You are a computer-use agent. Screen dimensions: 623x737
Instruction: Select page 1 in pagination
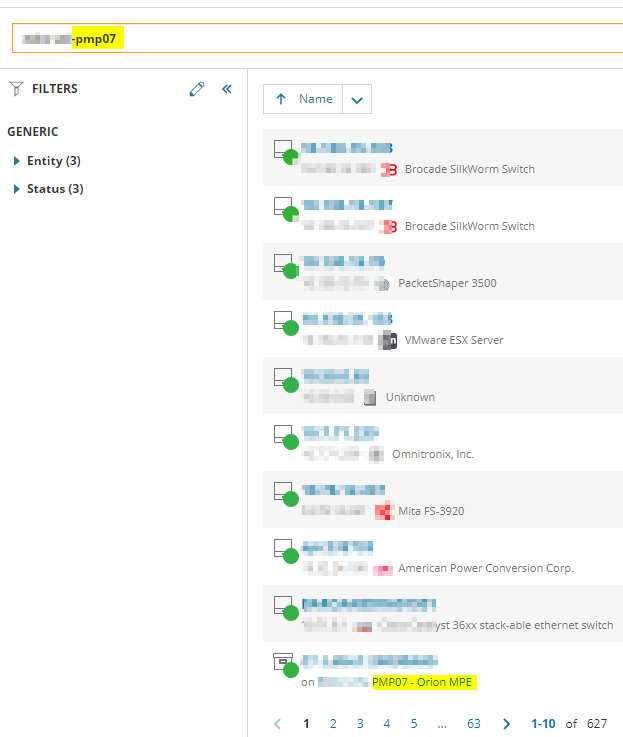point(306,723)
